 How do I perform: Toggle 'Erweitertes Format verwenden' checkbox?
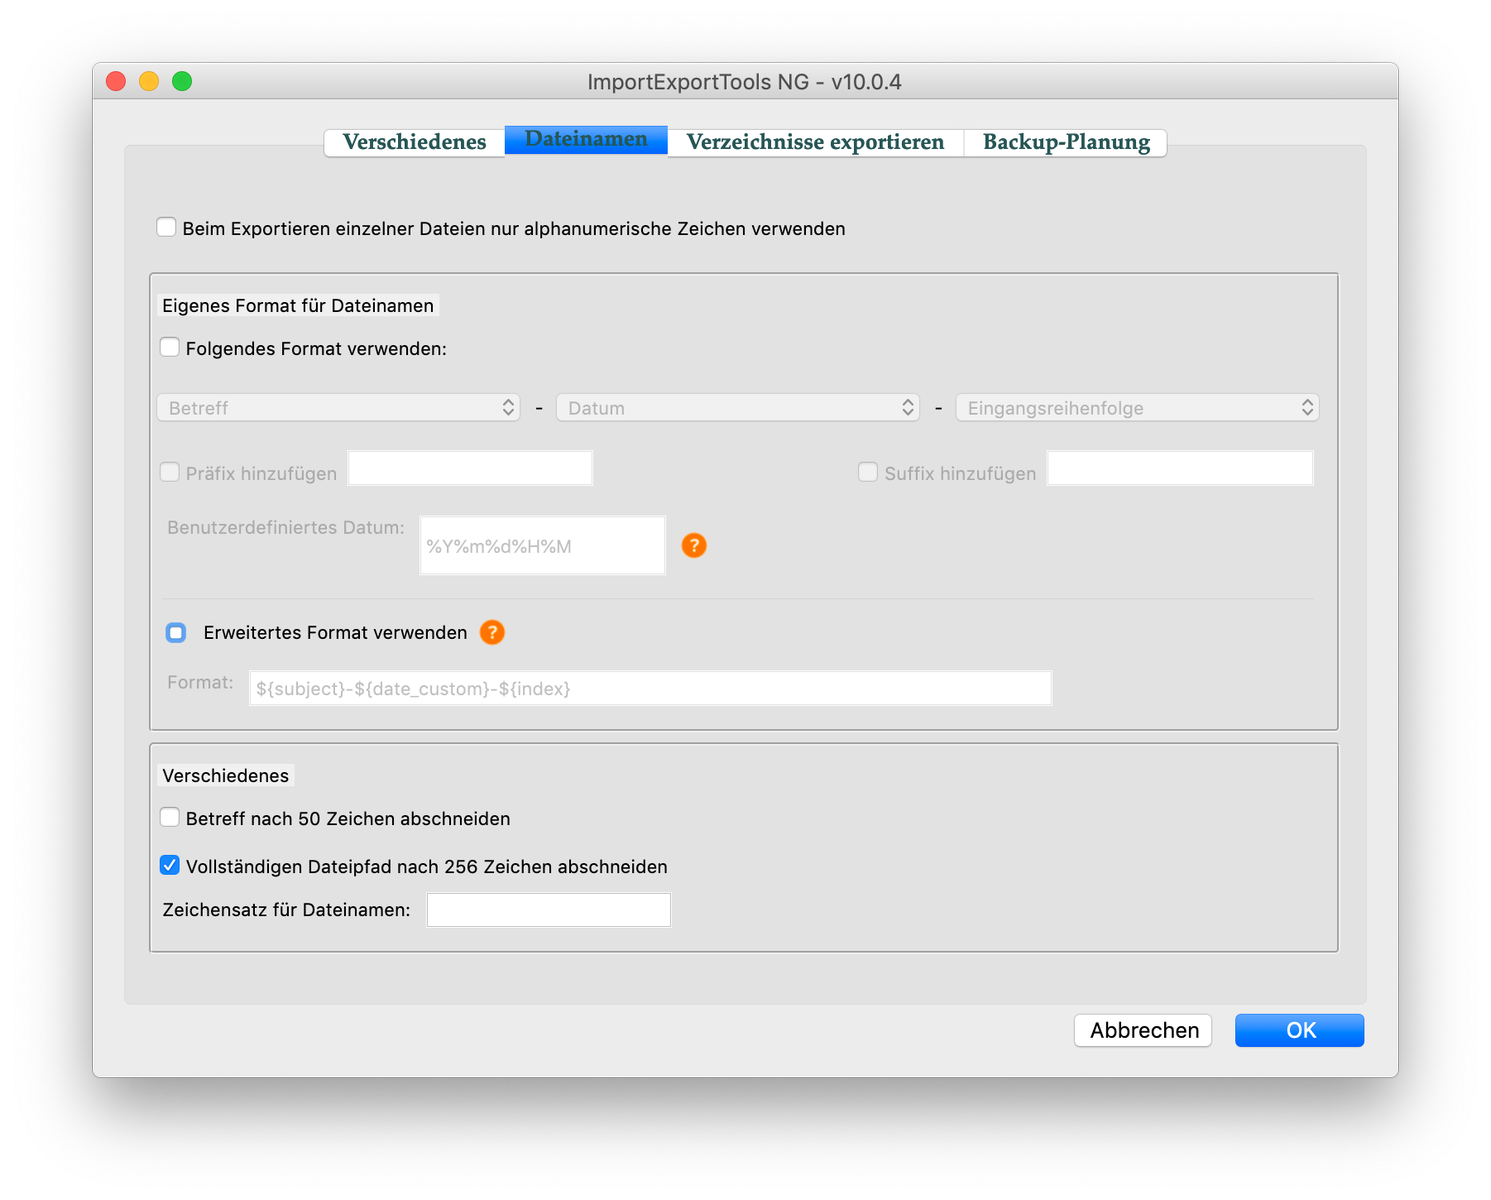coord(176,632)
